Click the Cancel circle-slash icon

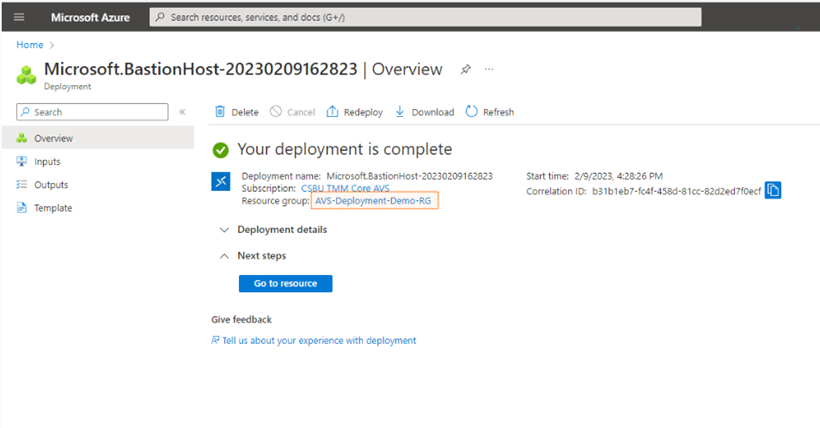(x=276, y=111)
